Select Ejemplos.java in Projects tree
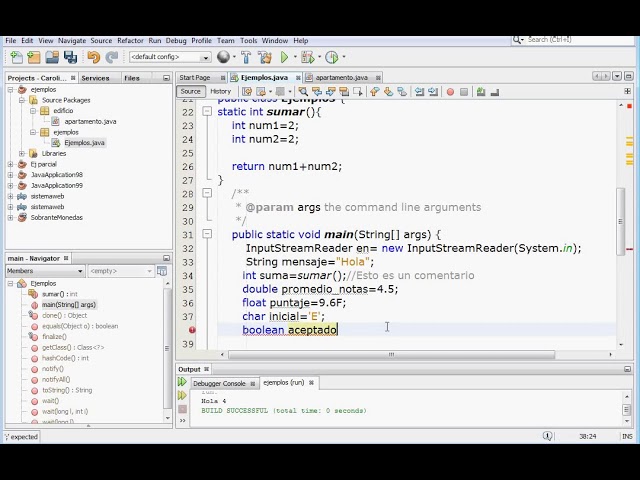640x480 pixels. [84, 143]
